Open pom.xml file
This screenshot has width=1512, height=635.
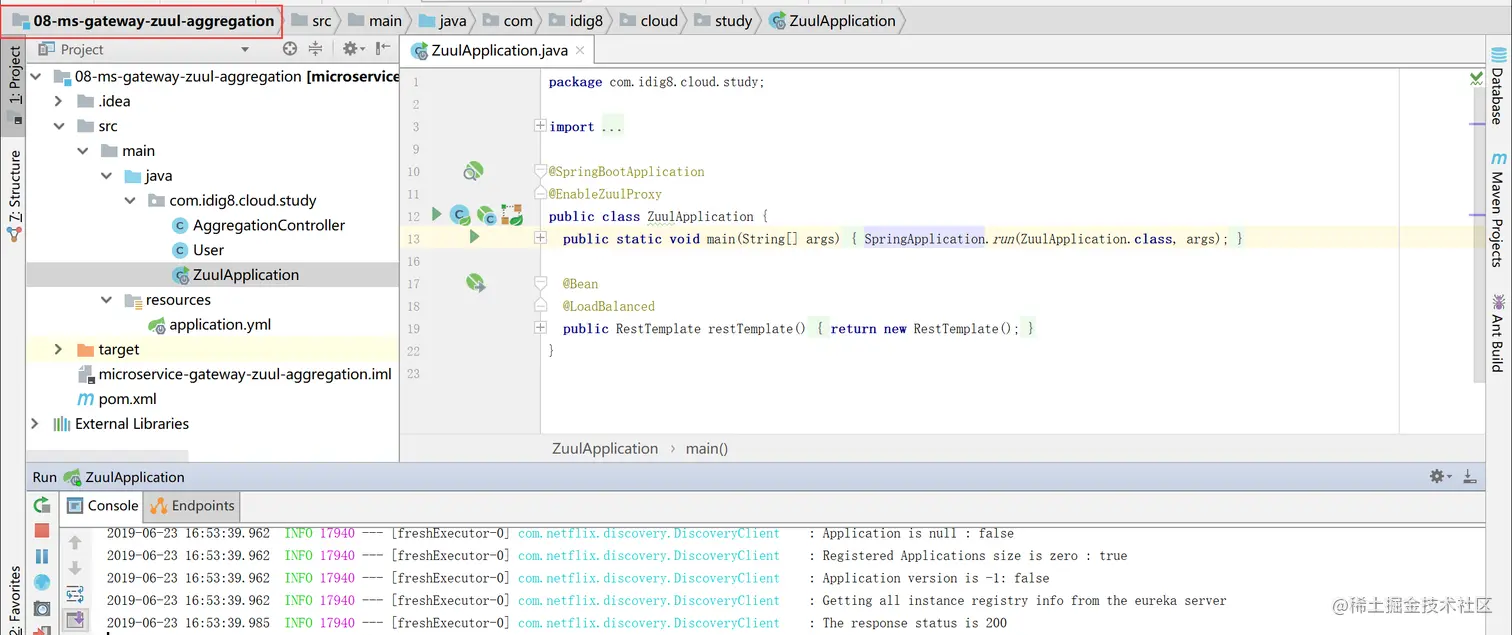117,399
